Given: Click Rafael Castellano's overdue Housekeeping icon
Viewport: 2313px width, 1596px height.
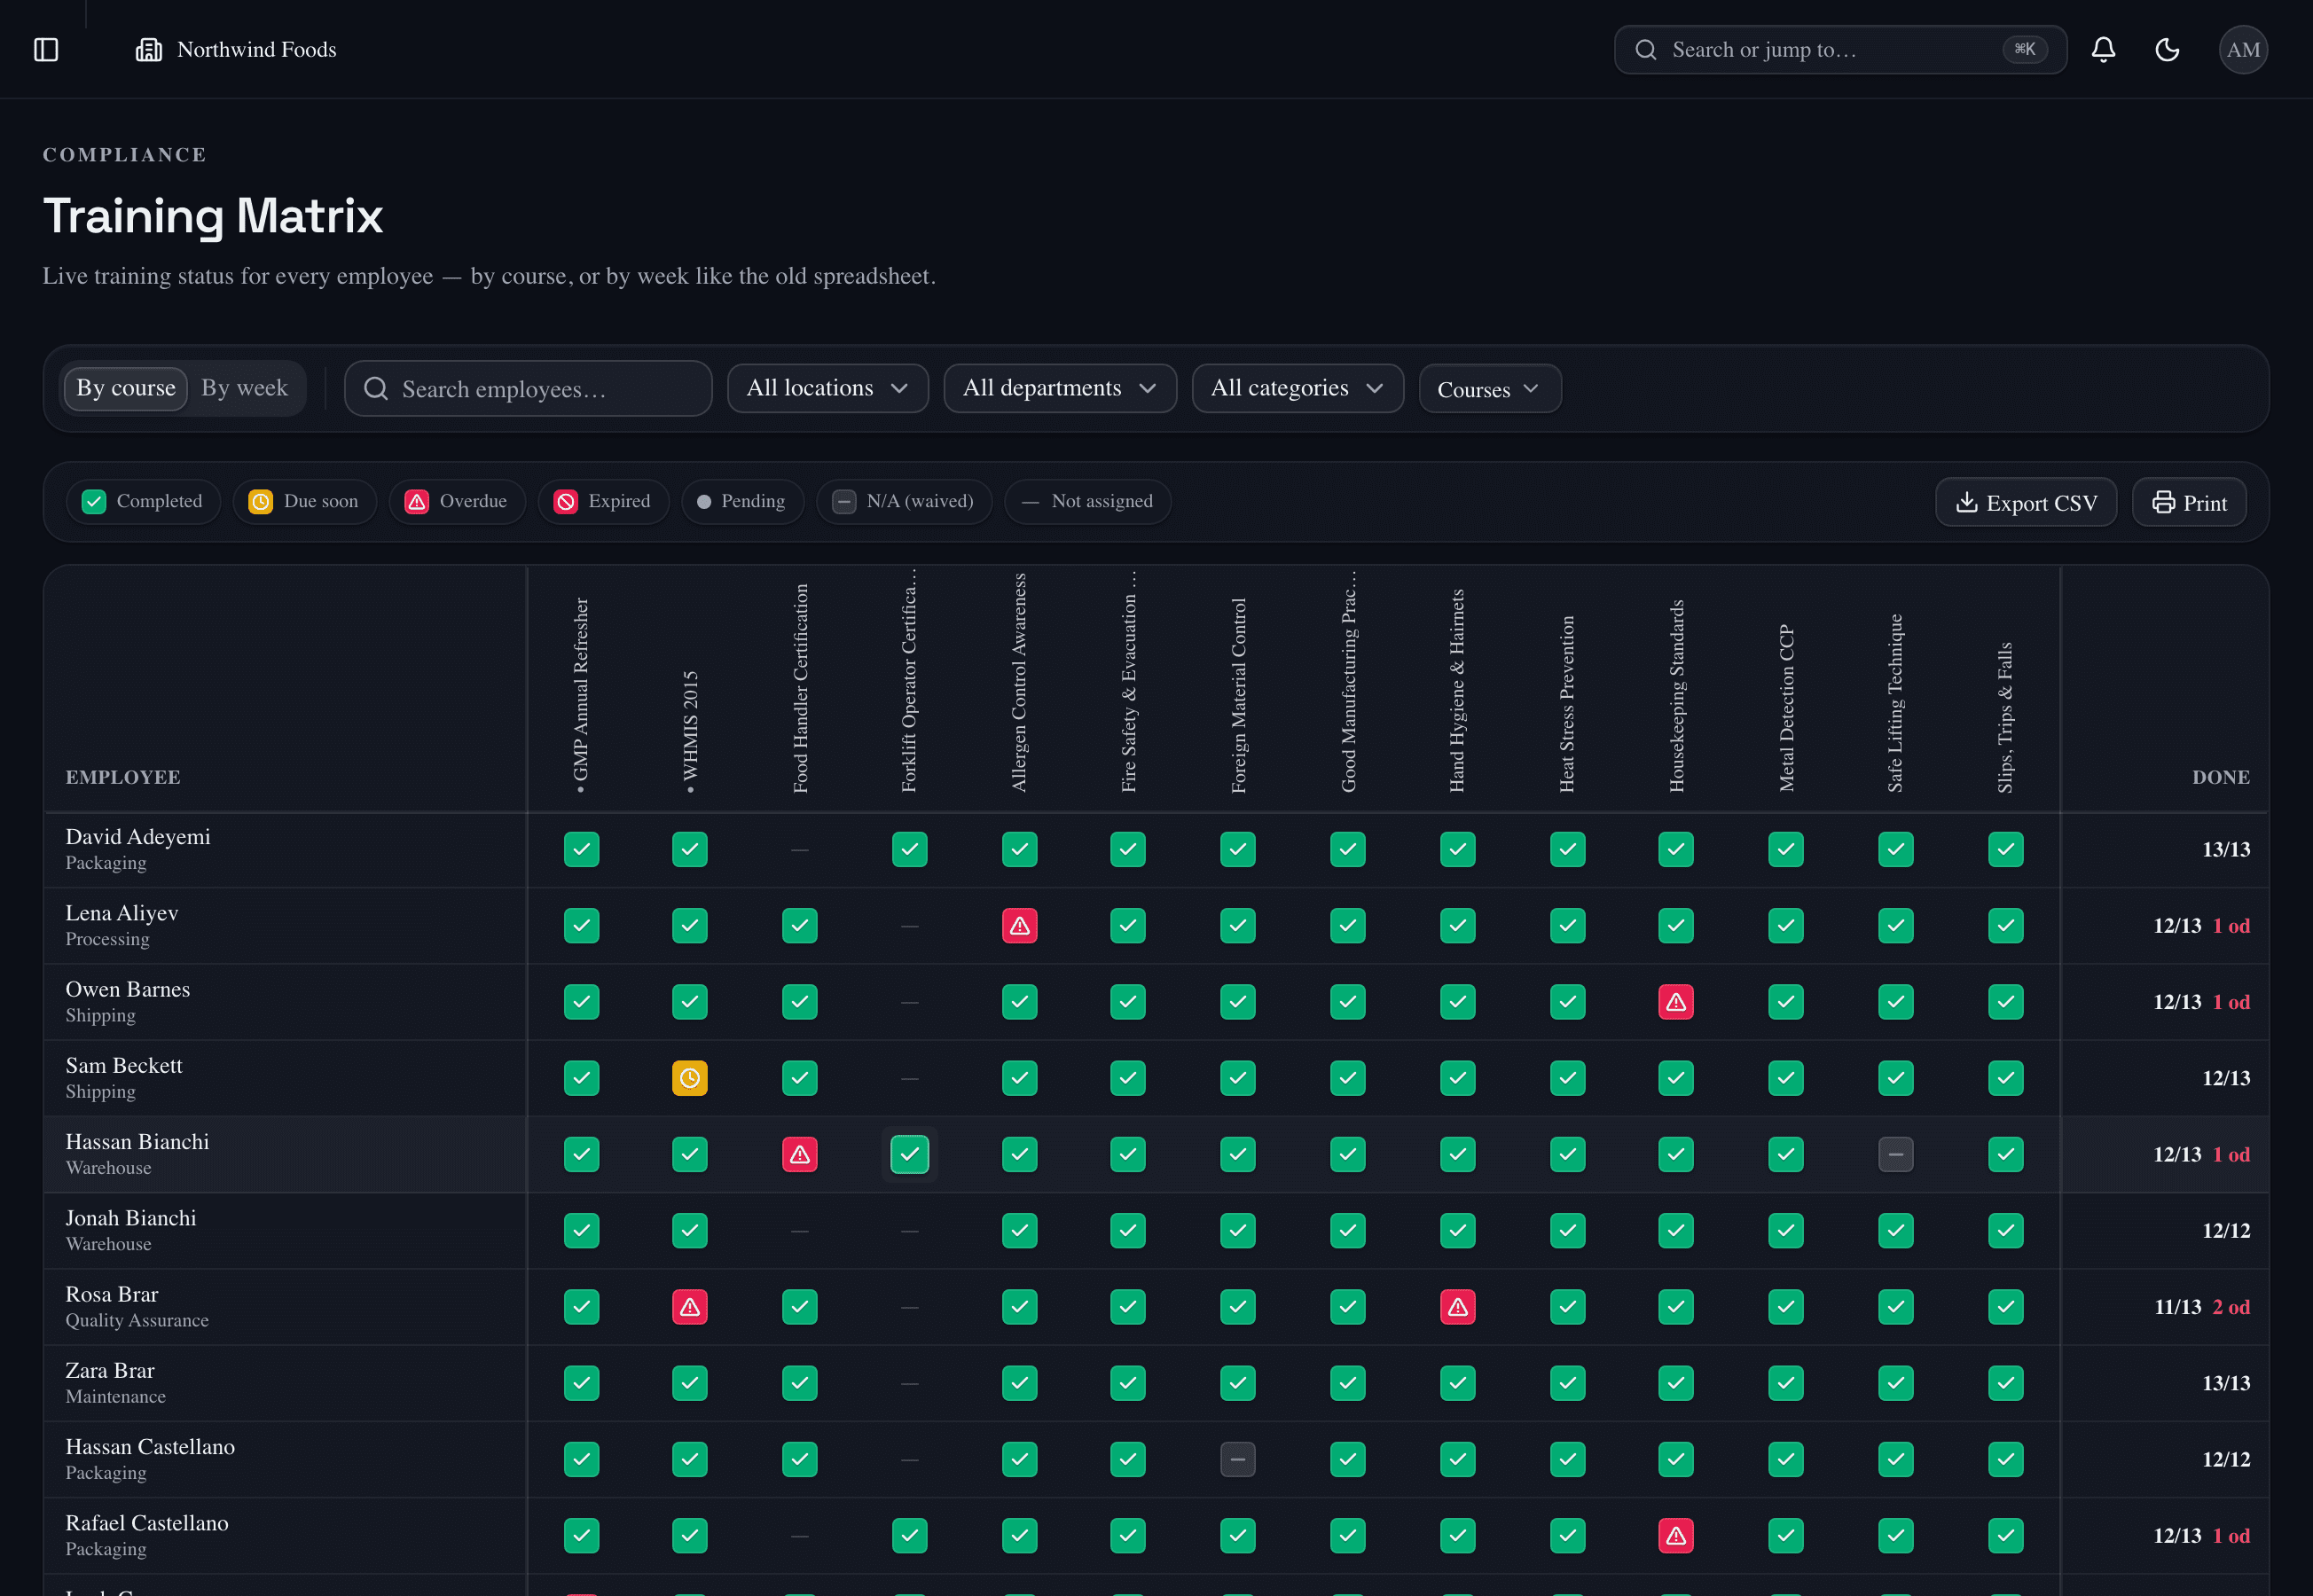Looking at the screenshot, I should coord(1676,1535).
